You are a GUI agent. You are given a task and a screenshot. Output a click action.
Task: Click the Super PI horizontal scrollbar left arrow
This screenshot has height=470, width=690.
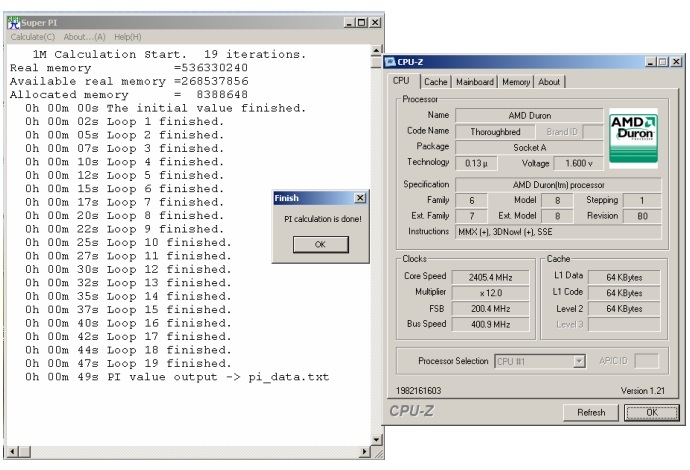tap(12, 452)
